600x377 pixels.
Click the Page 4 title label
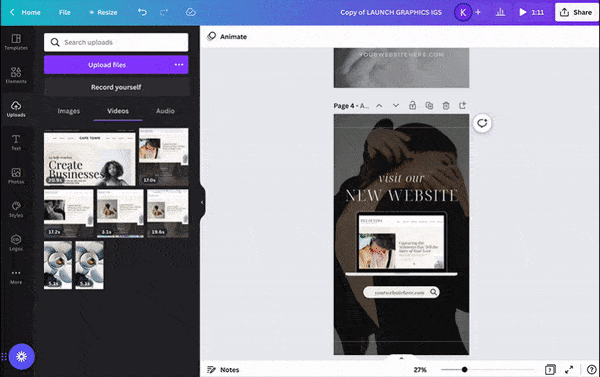[351, 106]
